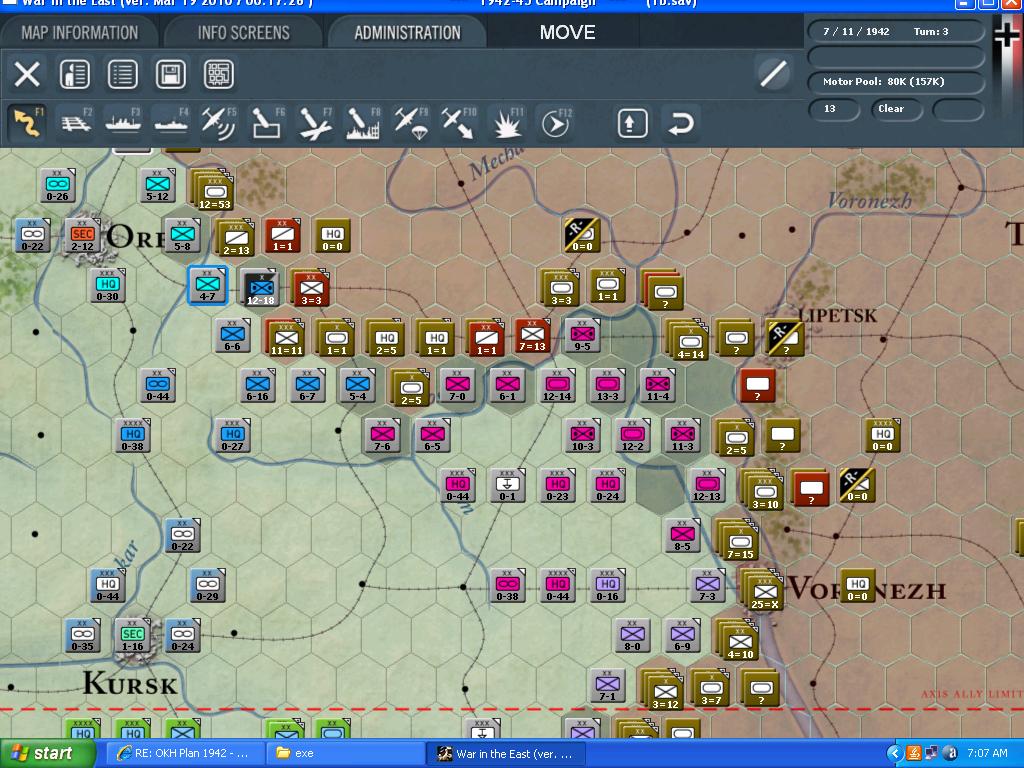Select the Soviet 3=10 stack

tap(763, 490)
